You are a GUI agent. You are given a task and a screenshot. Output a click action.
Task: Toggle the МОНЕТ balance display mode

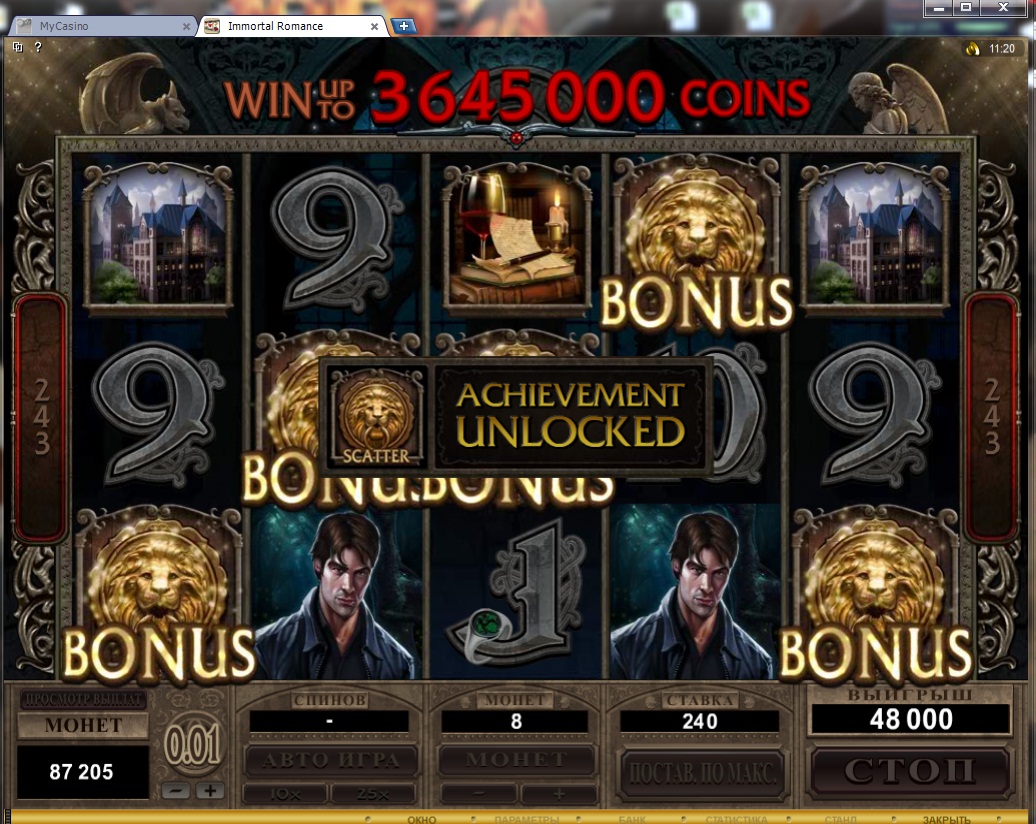(x=83, y=725)
